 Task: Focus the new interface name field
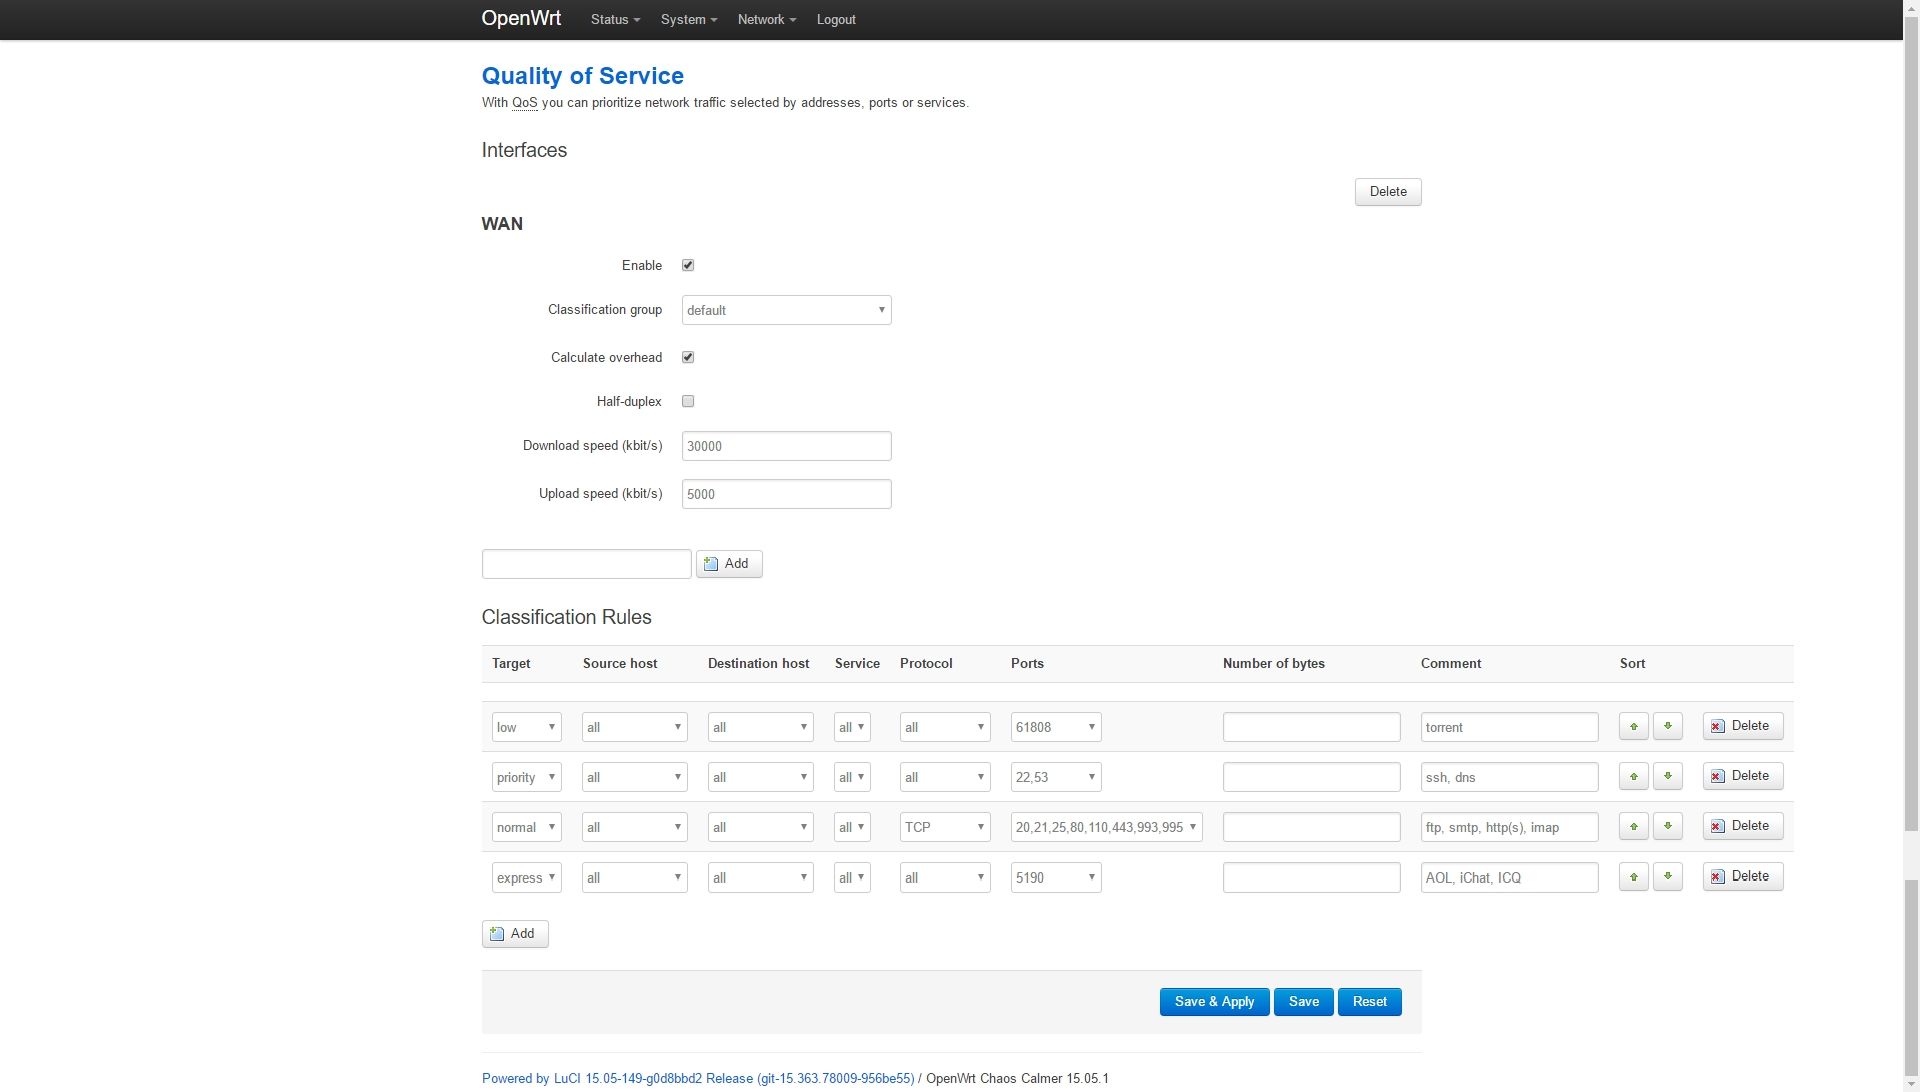click(x=587, y=564)
